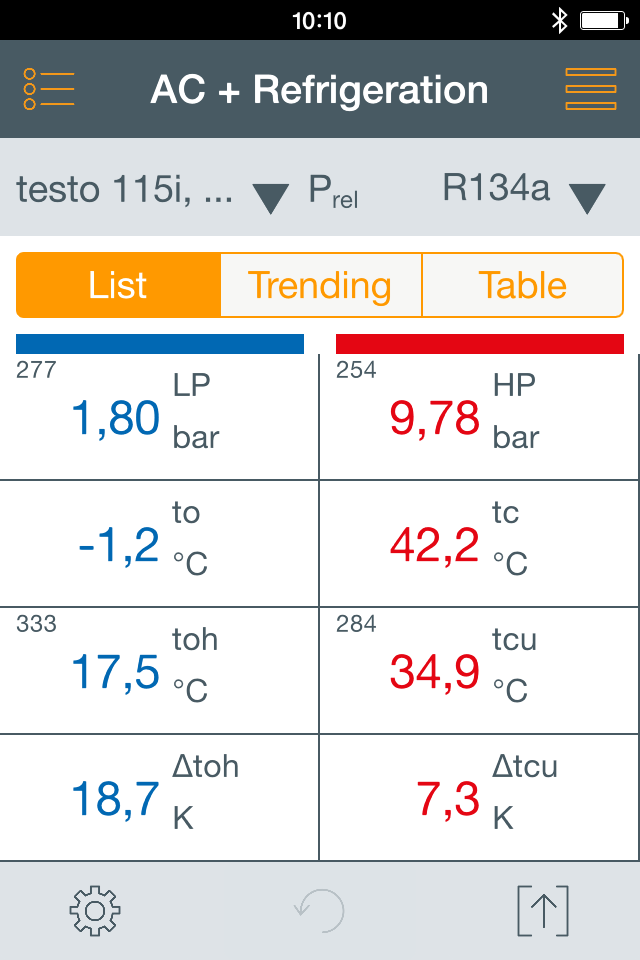Image resolution: width=640 pixels, height=960 pixels.
Task: Switch to the Table view
Action: 523,285
